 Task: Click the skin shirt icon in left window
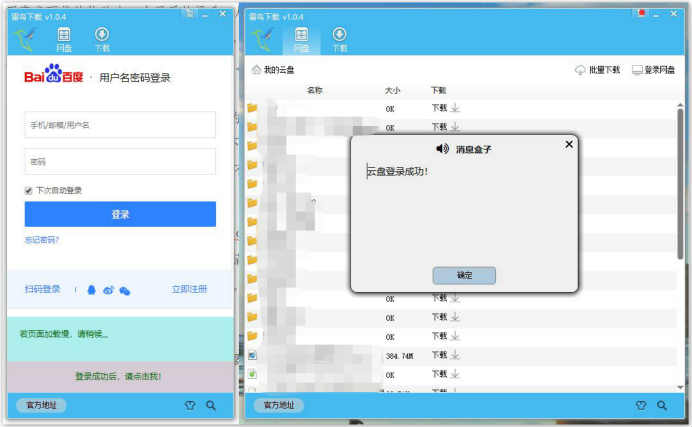[191, 405]
